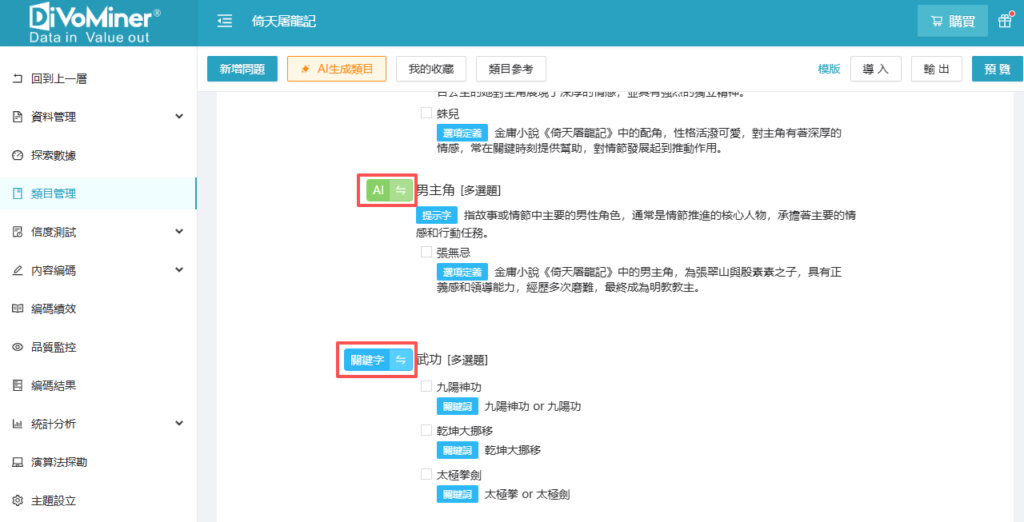Tick the 九陽神功 checkbox
Image resolution: width=1024 pixels, height=522 pixels.
coord(426,386)
